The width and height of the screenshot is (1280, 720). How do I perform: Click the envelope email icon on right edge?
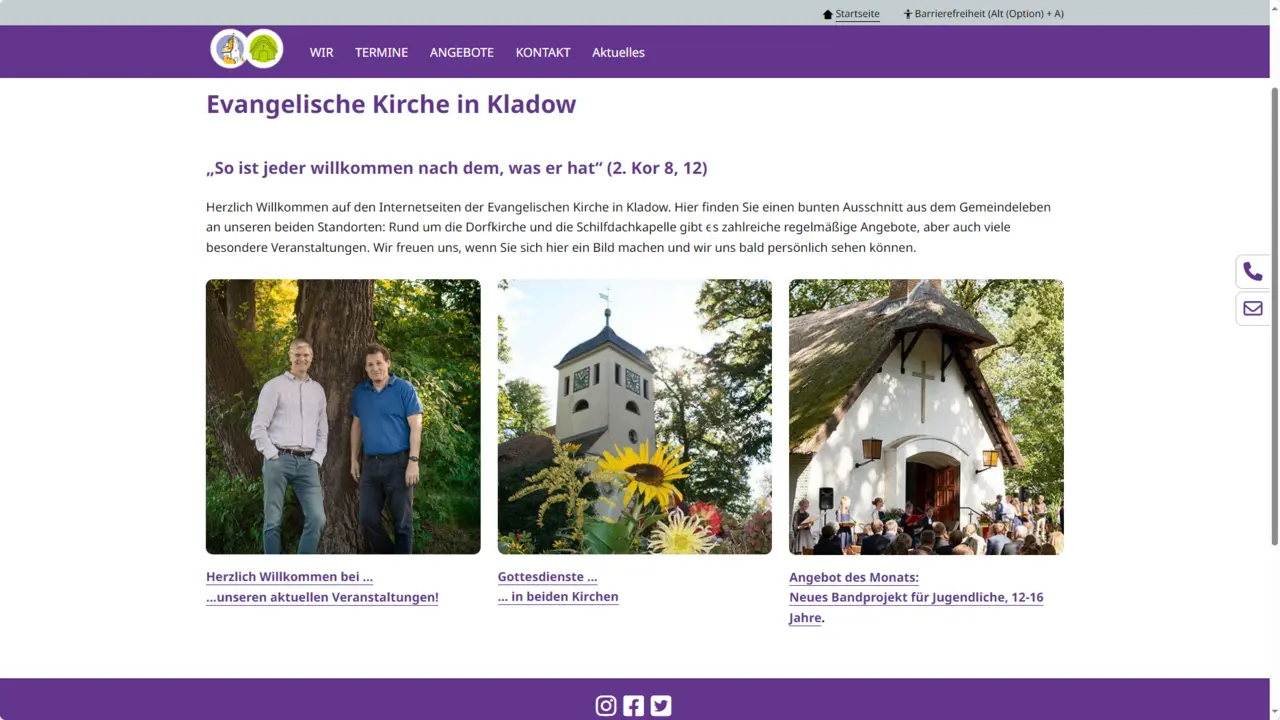click(1253, 308)
